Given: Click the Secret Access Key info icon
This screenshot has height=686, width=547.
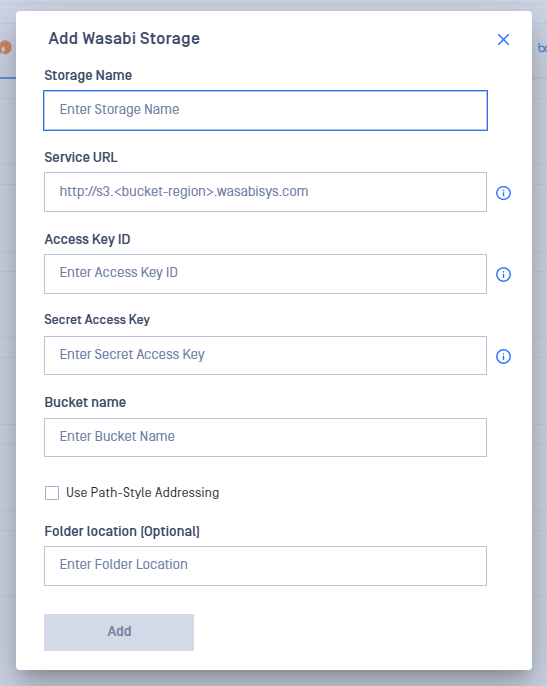Looking at the screenshot, I should (503, 356).
